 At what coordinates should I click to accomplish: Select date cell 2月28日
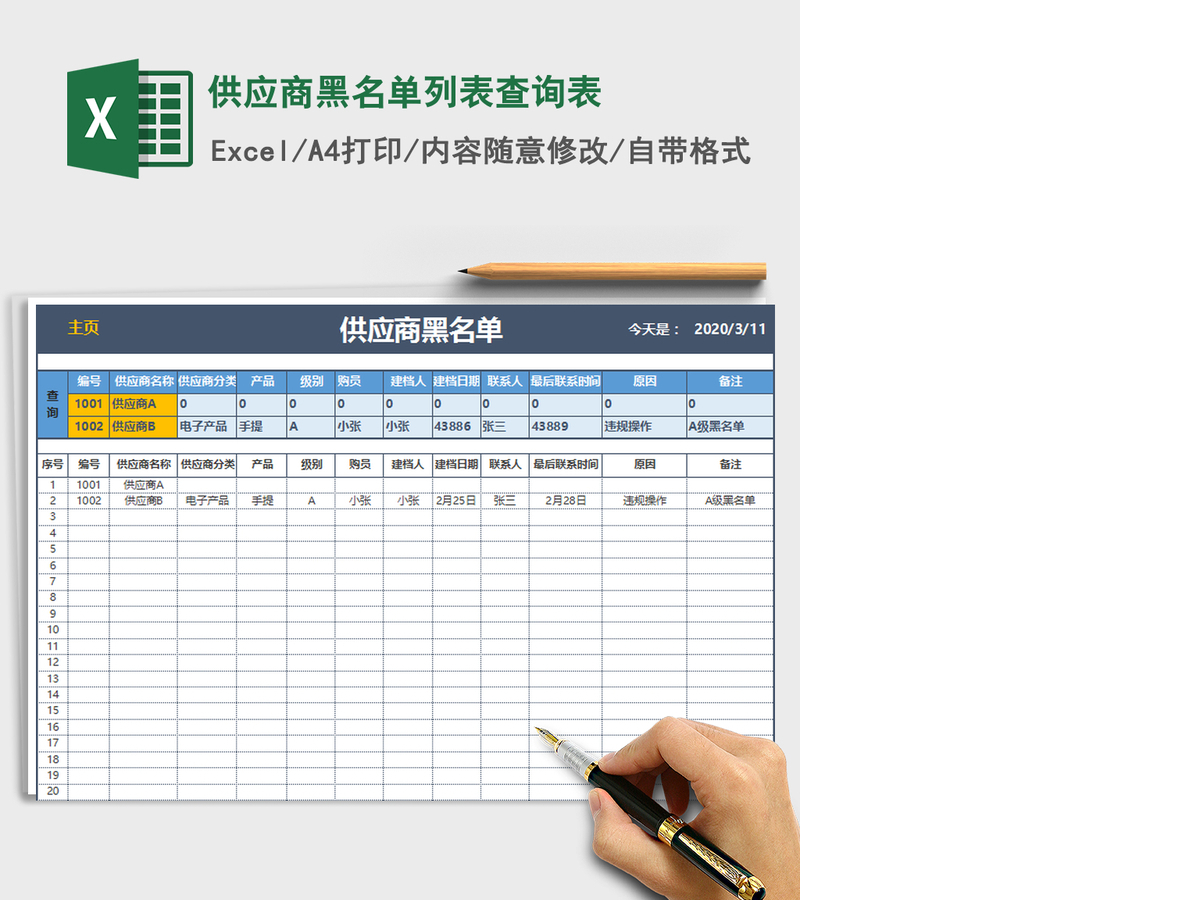[x=566, y=500]
